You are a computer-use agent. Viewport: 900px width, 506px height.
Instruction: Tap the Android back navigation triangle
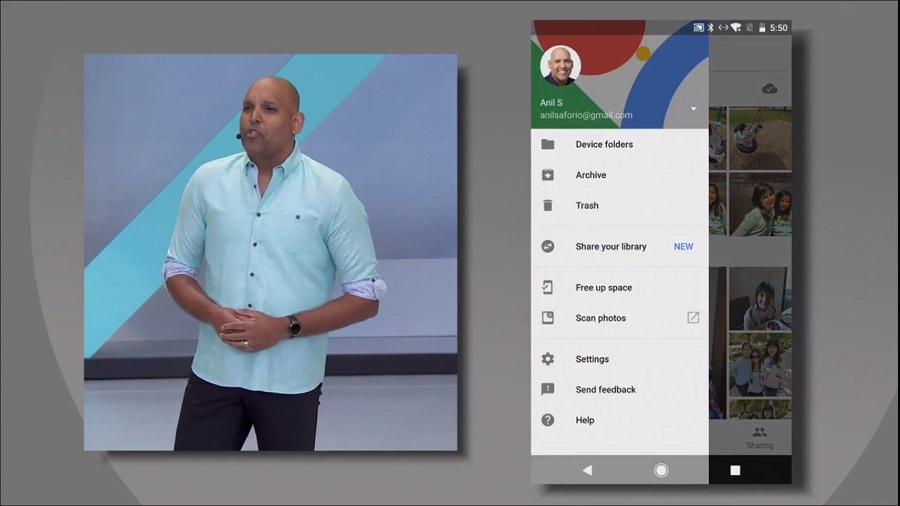tap(587, 470)
